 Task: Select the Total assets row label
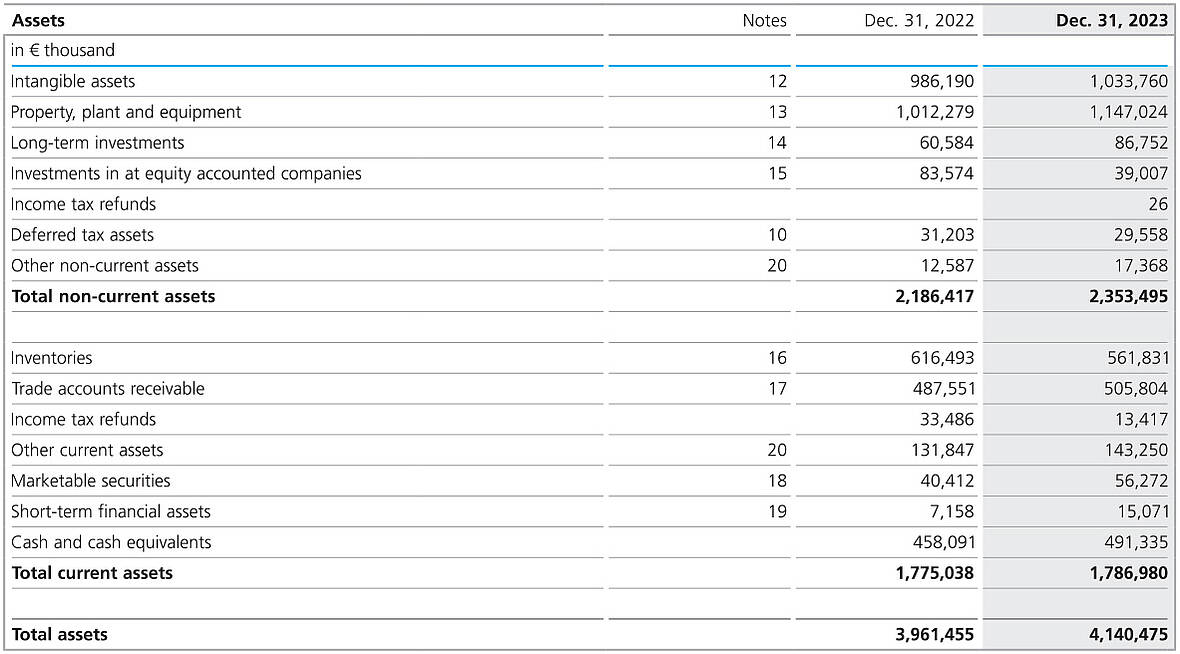60,634
